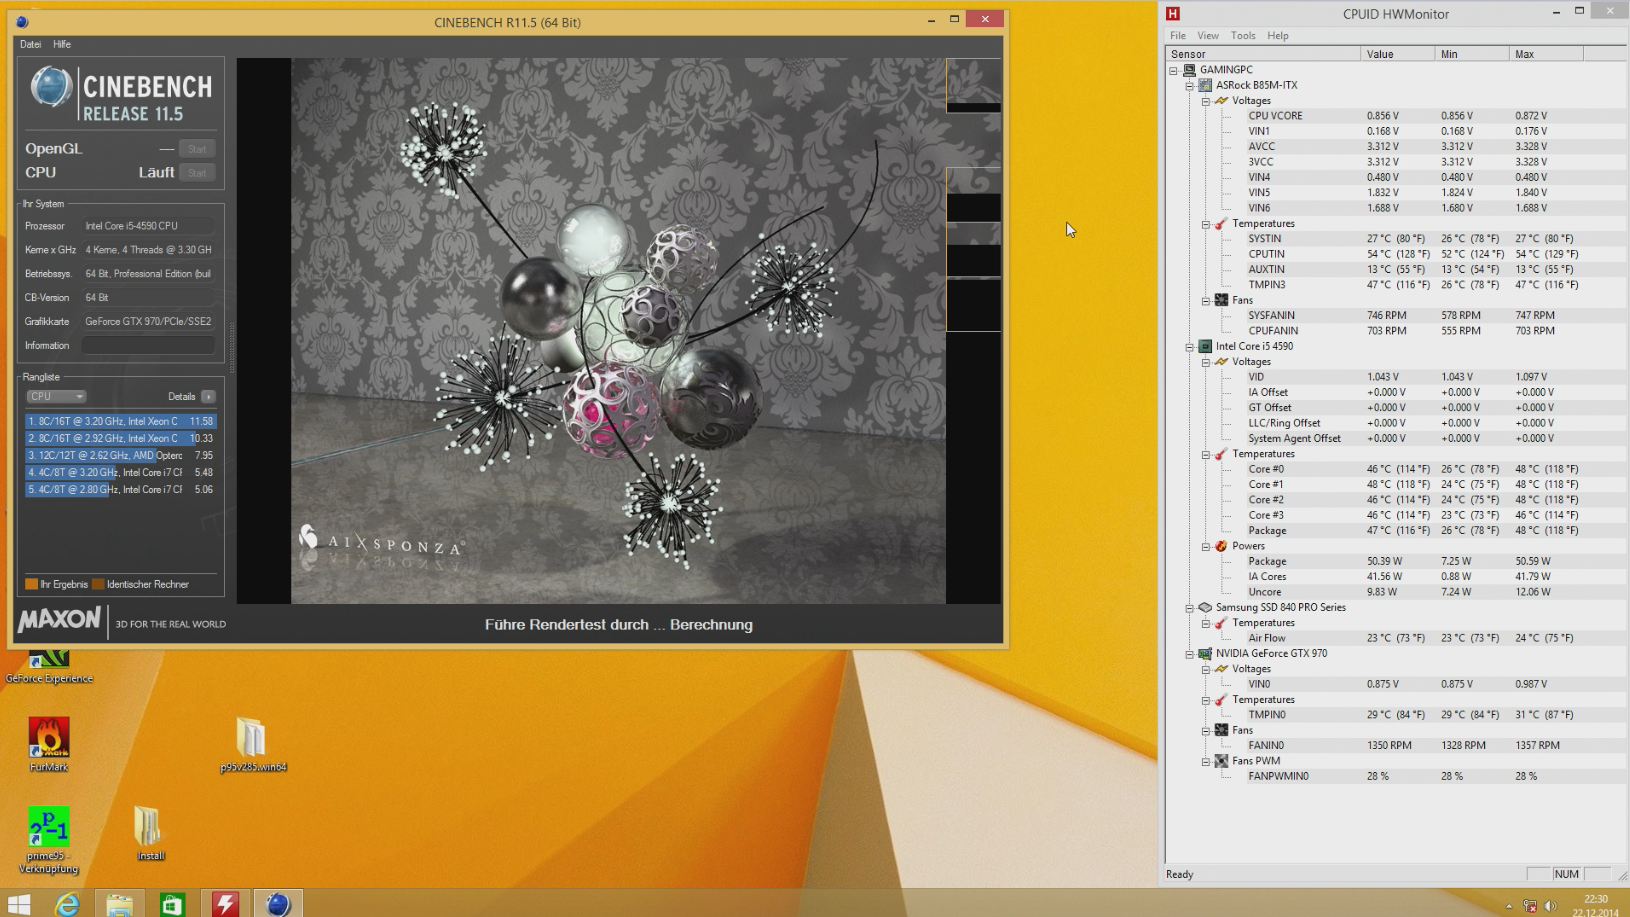Click the red lightning bolt taskbar icon
Image resolution: width=1630 pixels, height=917 pixels.
(225, 904)
